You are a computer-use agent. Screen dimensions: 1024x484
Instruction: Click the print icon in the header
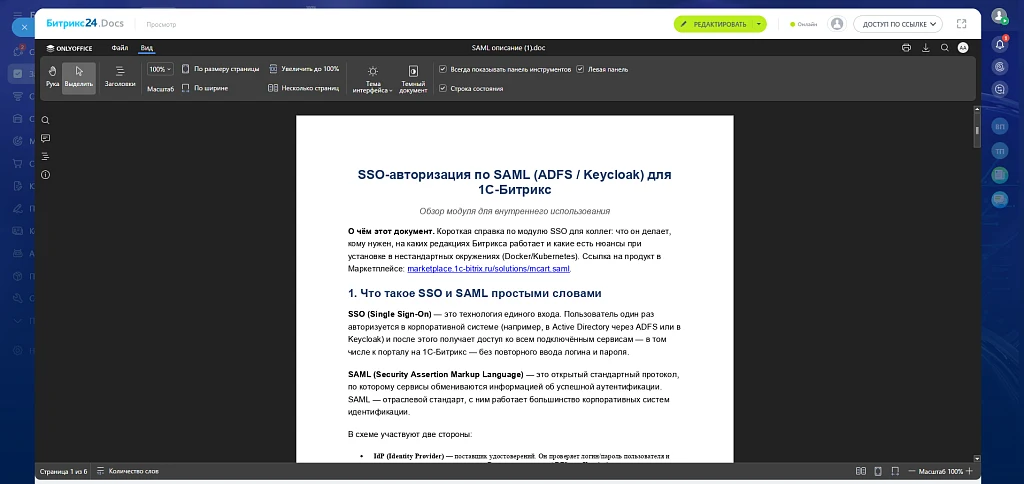(x=906, y=48)
